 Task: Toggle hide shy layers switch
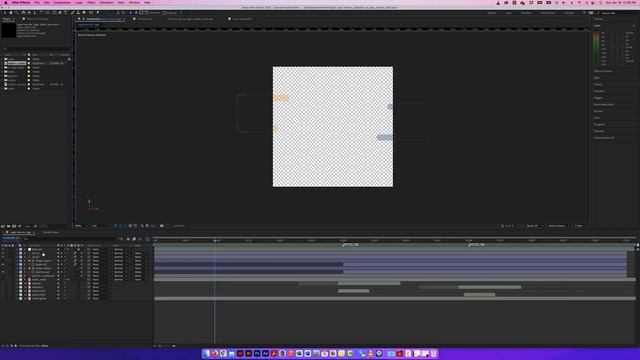tap(128, 239)
